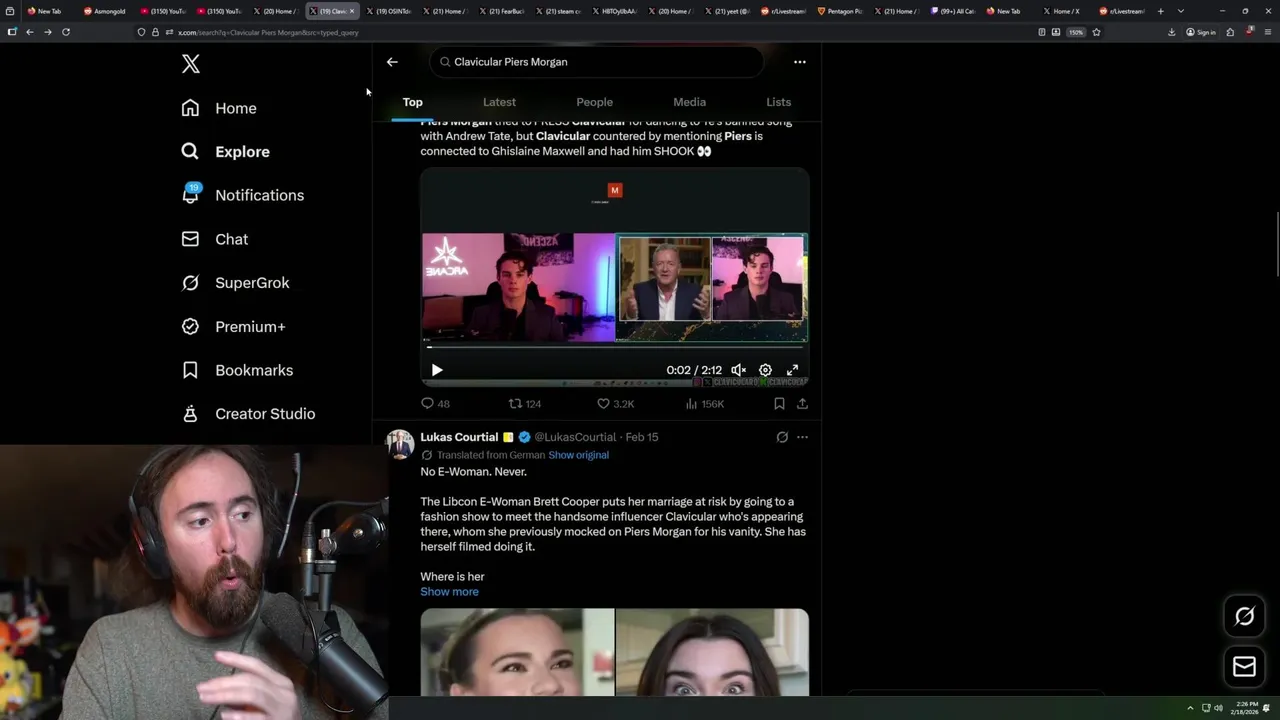Reset the 150% zoom indicator
The height and width of the screenshot is (720, 1280).
point(1076,32)
